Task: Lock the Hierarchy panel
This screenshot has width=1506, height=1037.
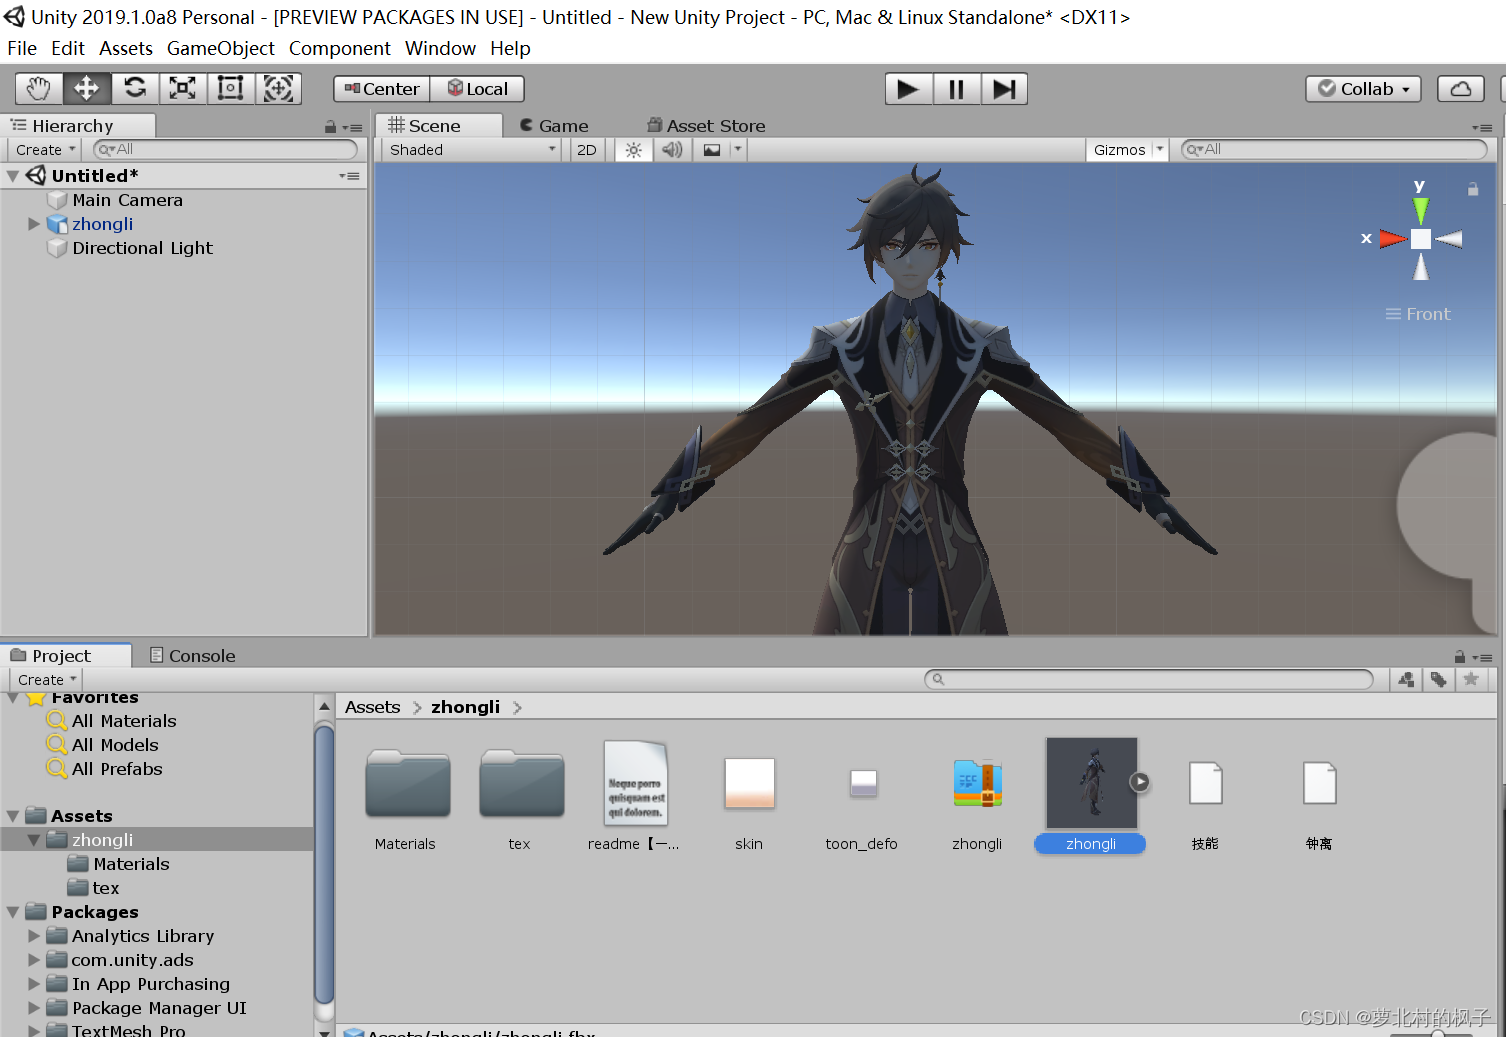Action: tap(330, 127)
